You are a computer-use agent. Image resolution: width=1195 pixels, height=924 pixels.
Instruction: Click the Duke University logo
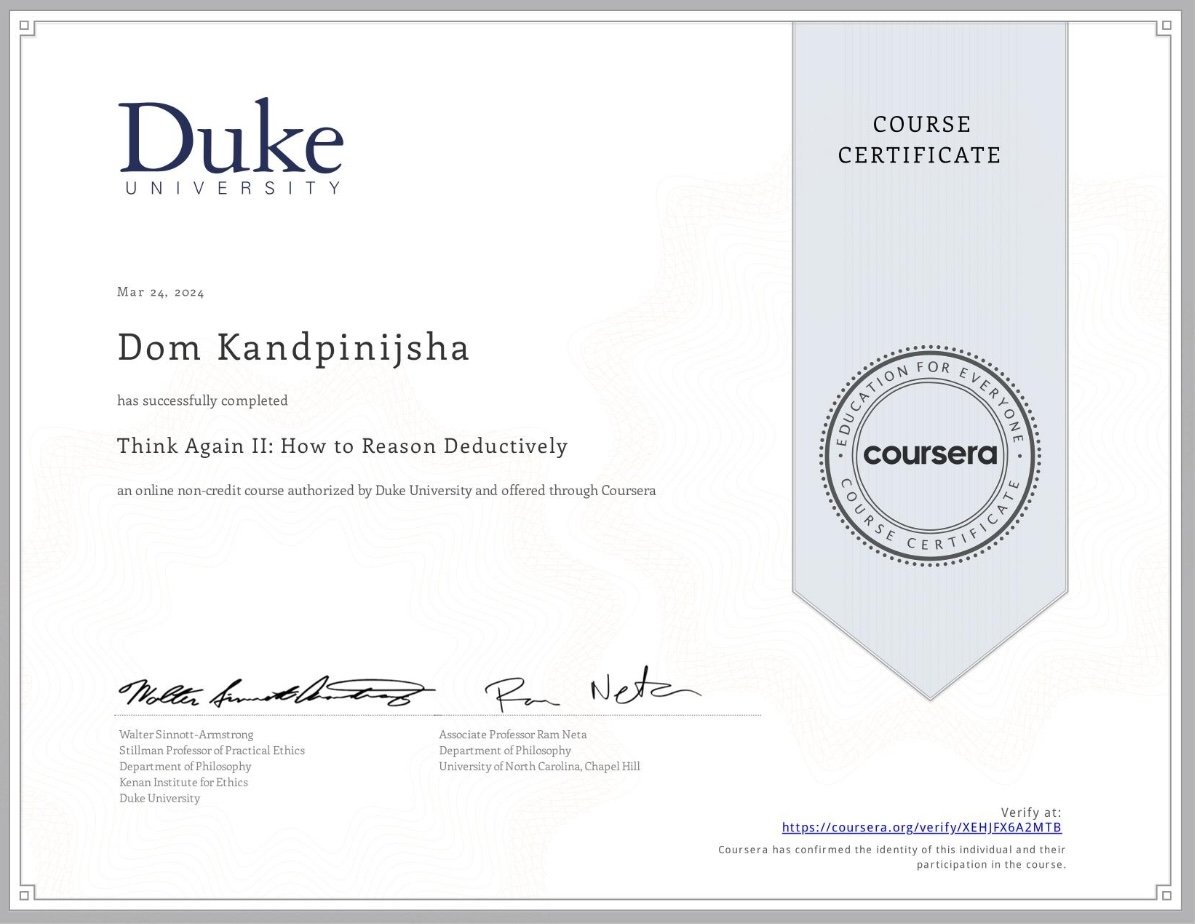click(x=231, y=146)
